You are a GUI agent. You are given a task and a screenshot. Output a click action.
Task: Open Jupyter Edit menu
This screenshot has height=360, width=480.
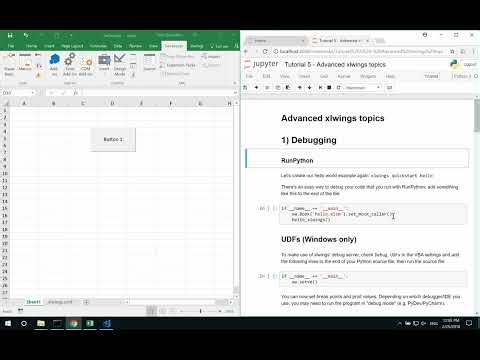pyautogui.click(x=266, y=76)
